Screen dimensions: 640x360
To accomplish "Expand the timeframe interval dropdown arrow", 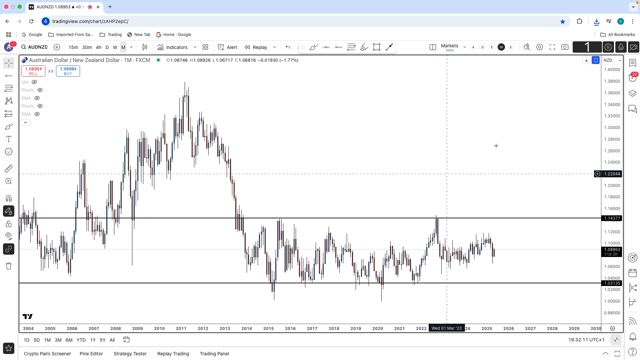I will [x=131, y=47].
